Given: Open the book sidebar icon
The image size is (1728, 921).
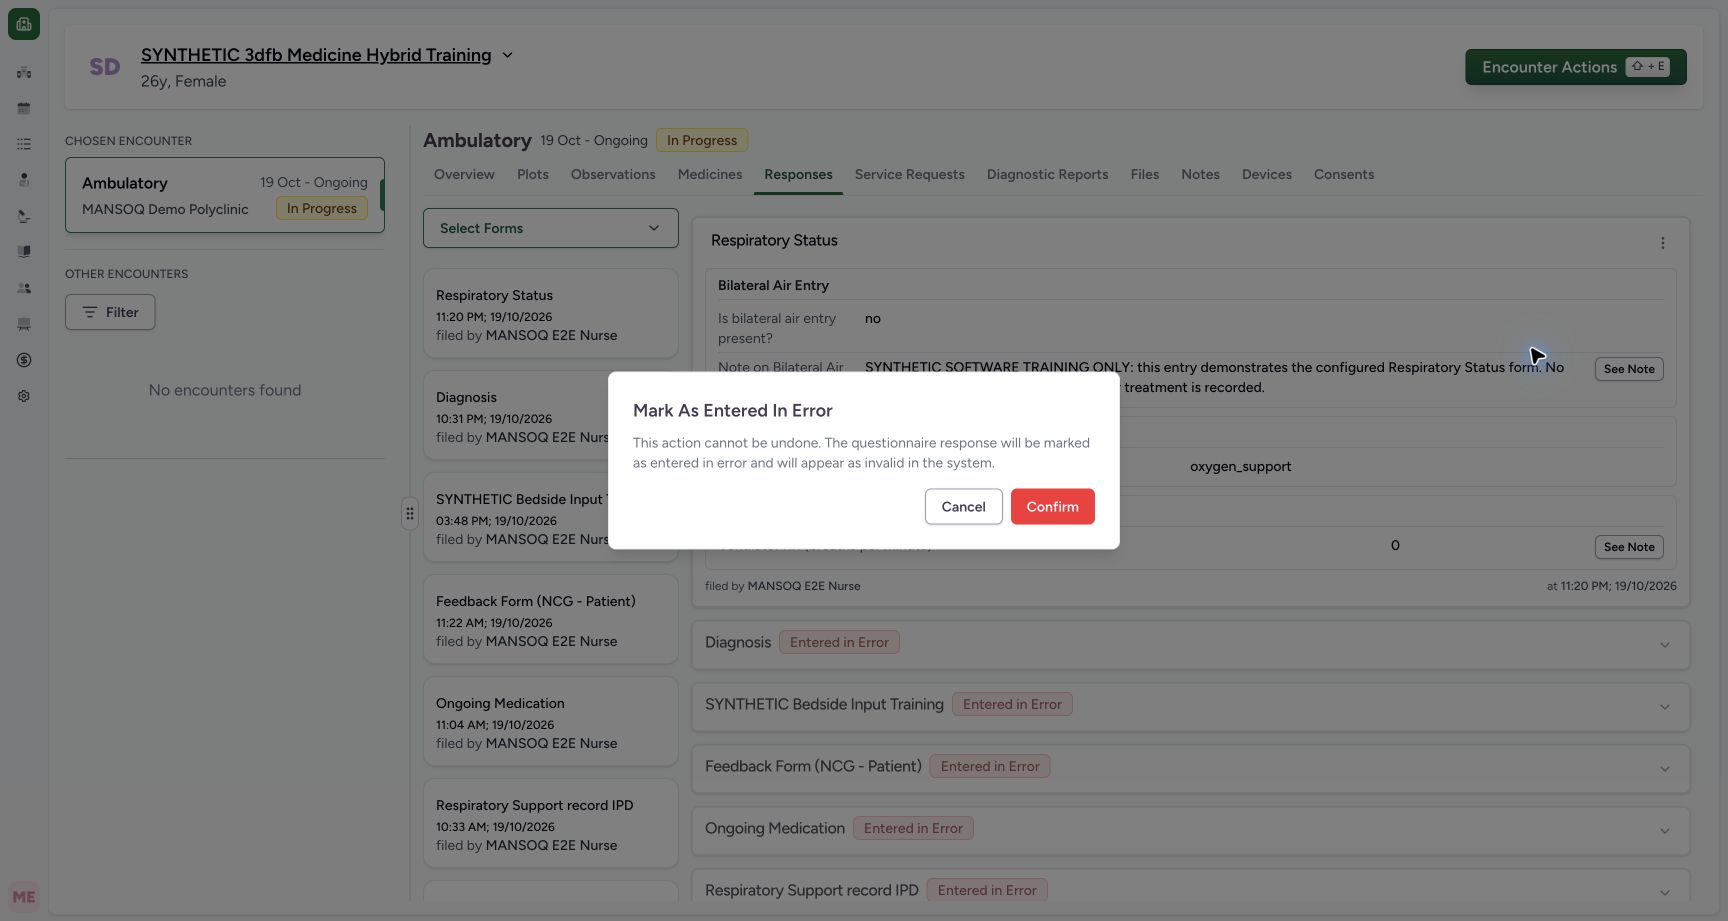Looking at the screenshot, I should pyautogui.click(x=24, y=252).
